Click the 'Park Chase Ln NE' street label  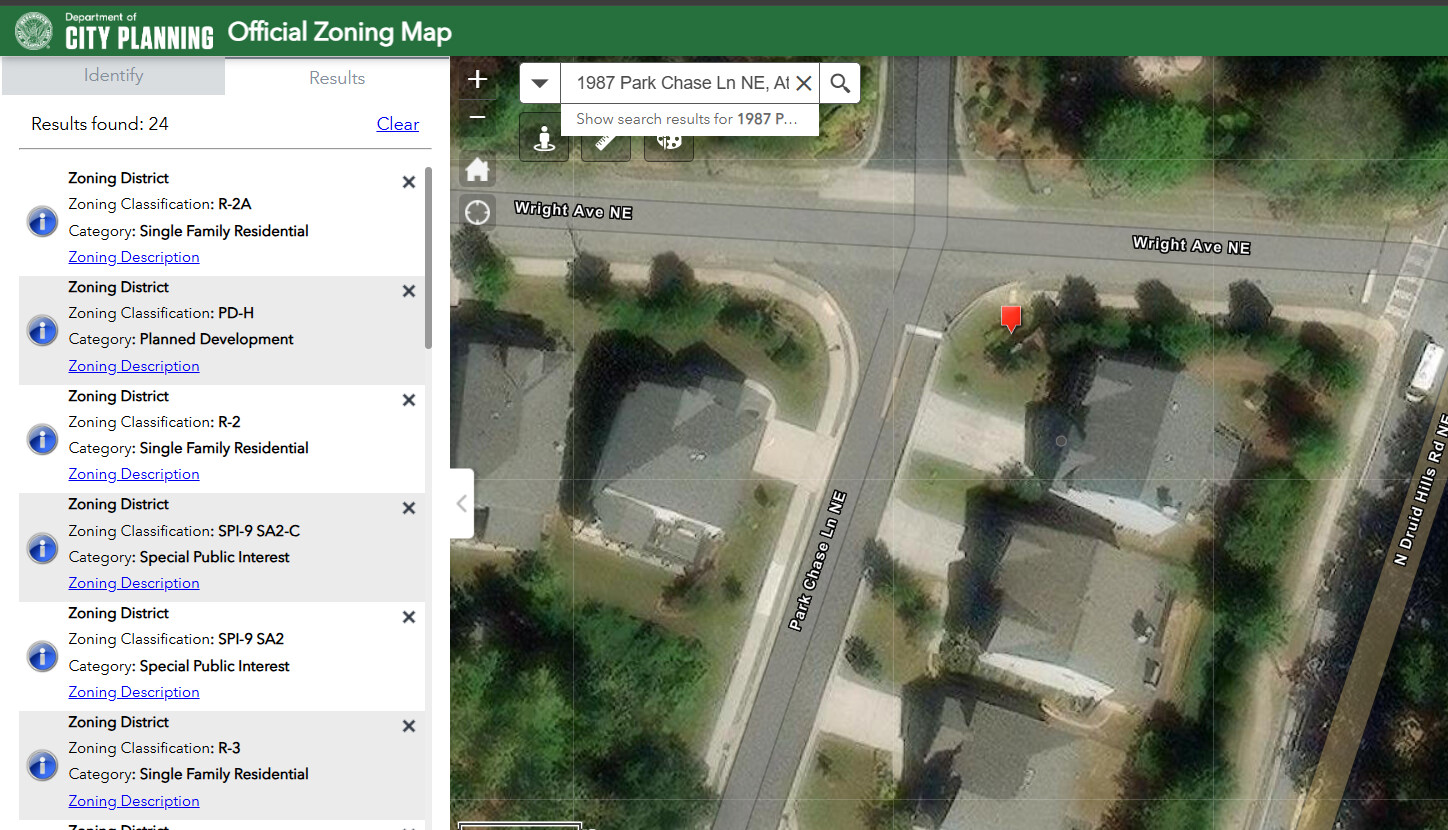click(817, 560)
